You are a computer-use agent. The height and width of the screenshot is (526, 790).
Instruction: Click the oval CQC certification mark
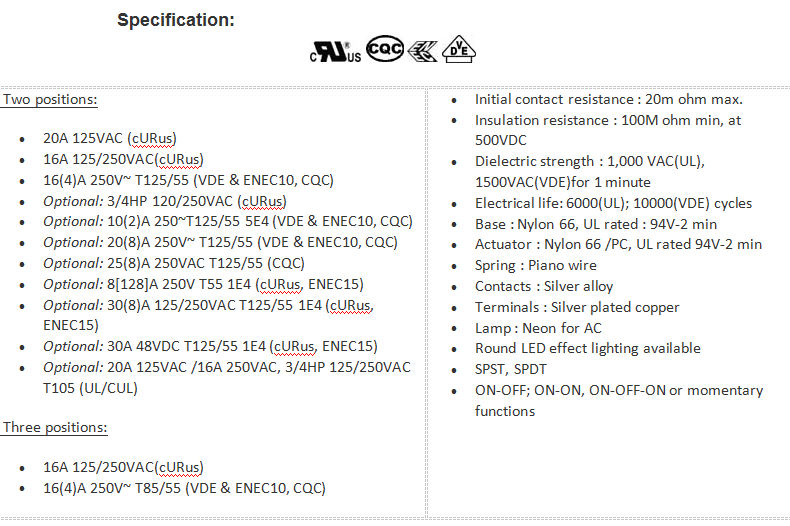pos(385,49)
